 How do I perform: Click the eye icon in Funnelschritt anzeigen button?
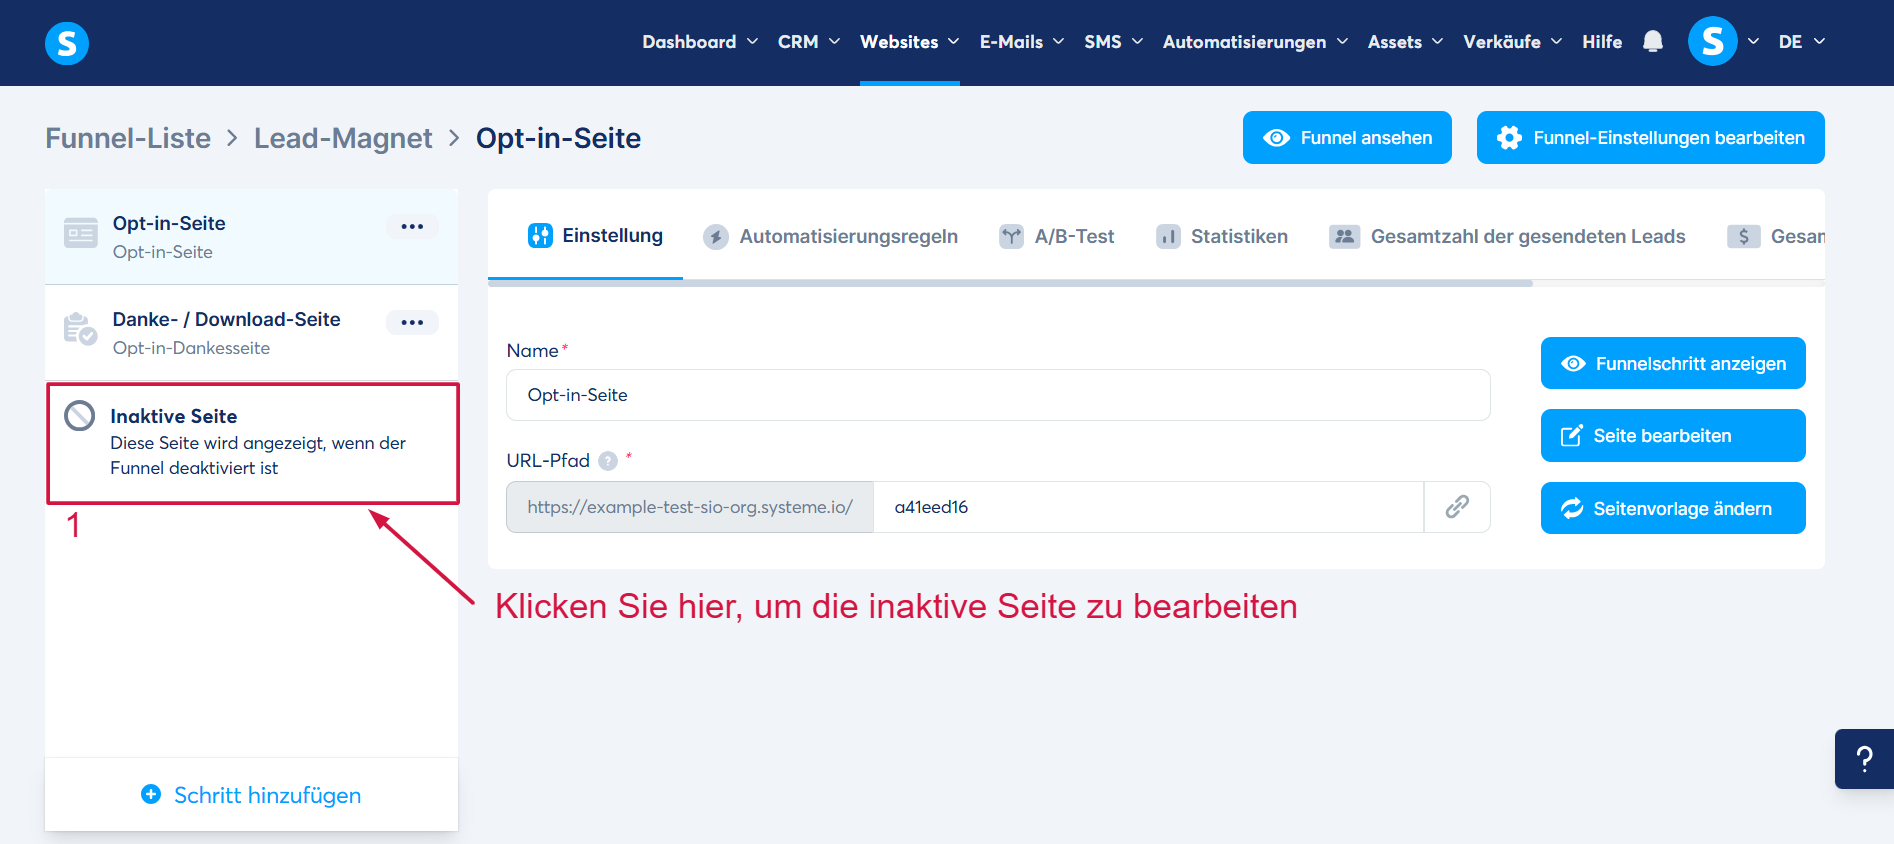point(1573,363)
